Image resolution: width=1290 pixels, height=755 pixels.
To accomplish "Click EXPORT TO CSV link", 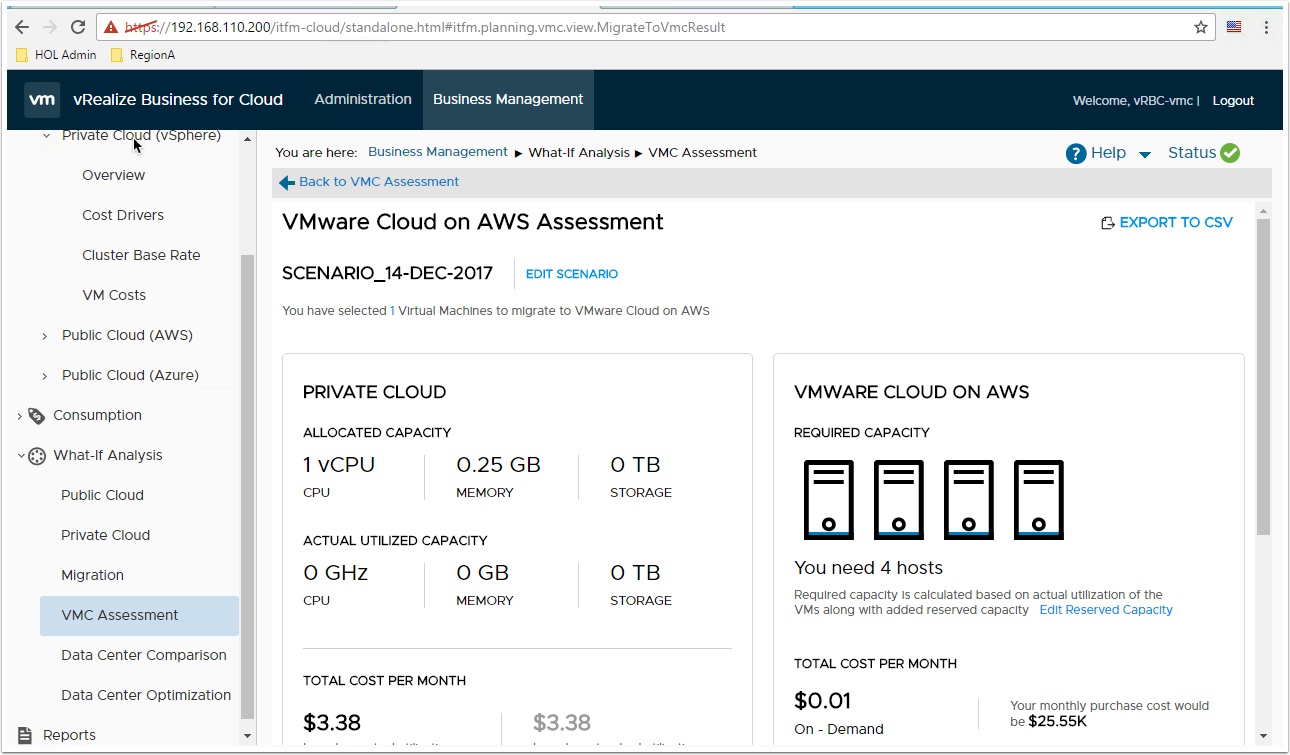I will [x=1176, y=223].
